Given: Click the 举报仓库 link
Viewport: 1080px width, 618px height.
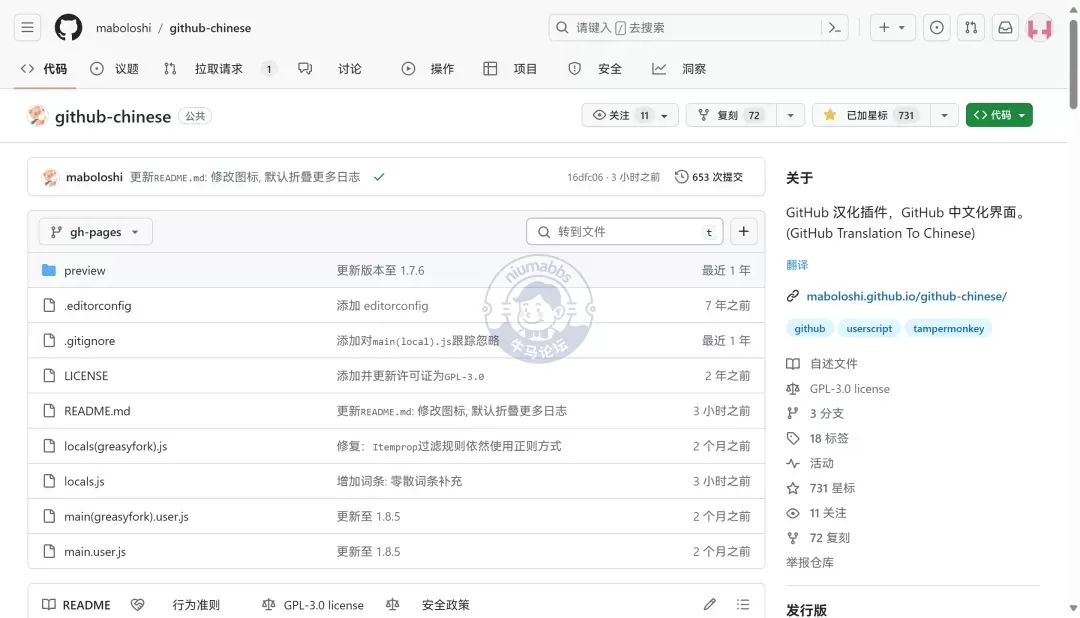Looking at the screenshot, I should 810,562.
